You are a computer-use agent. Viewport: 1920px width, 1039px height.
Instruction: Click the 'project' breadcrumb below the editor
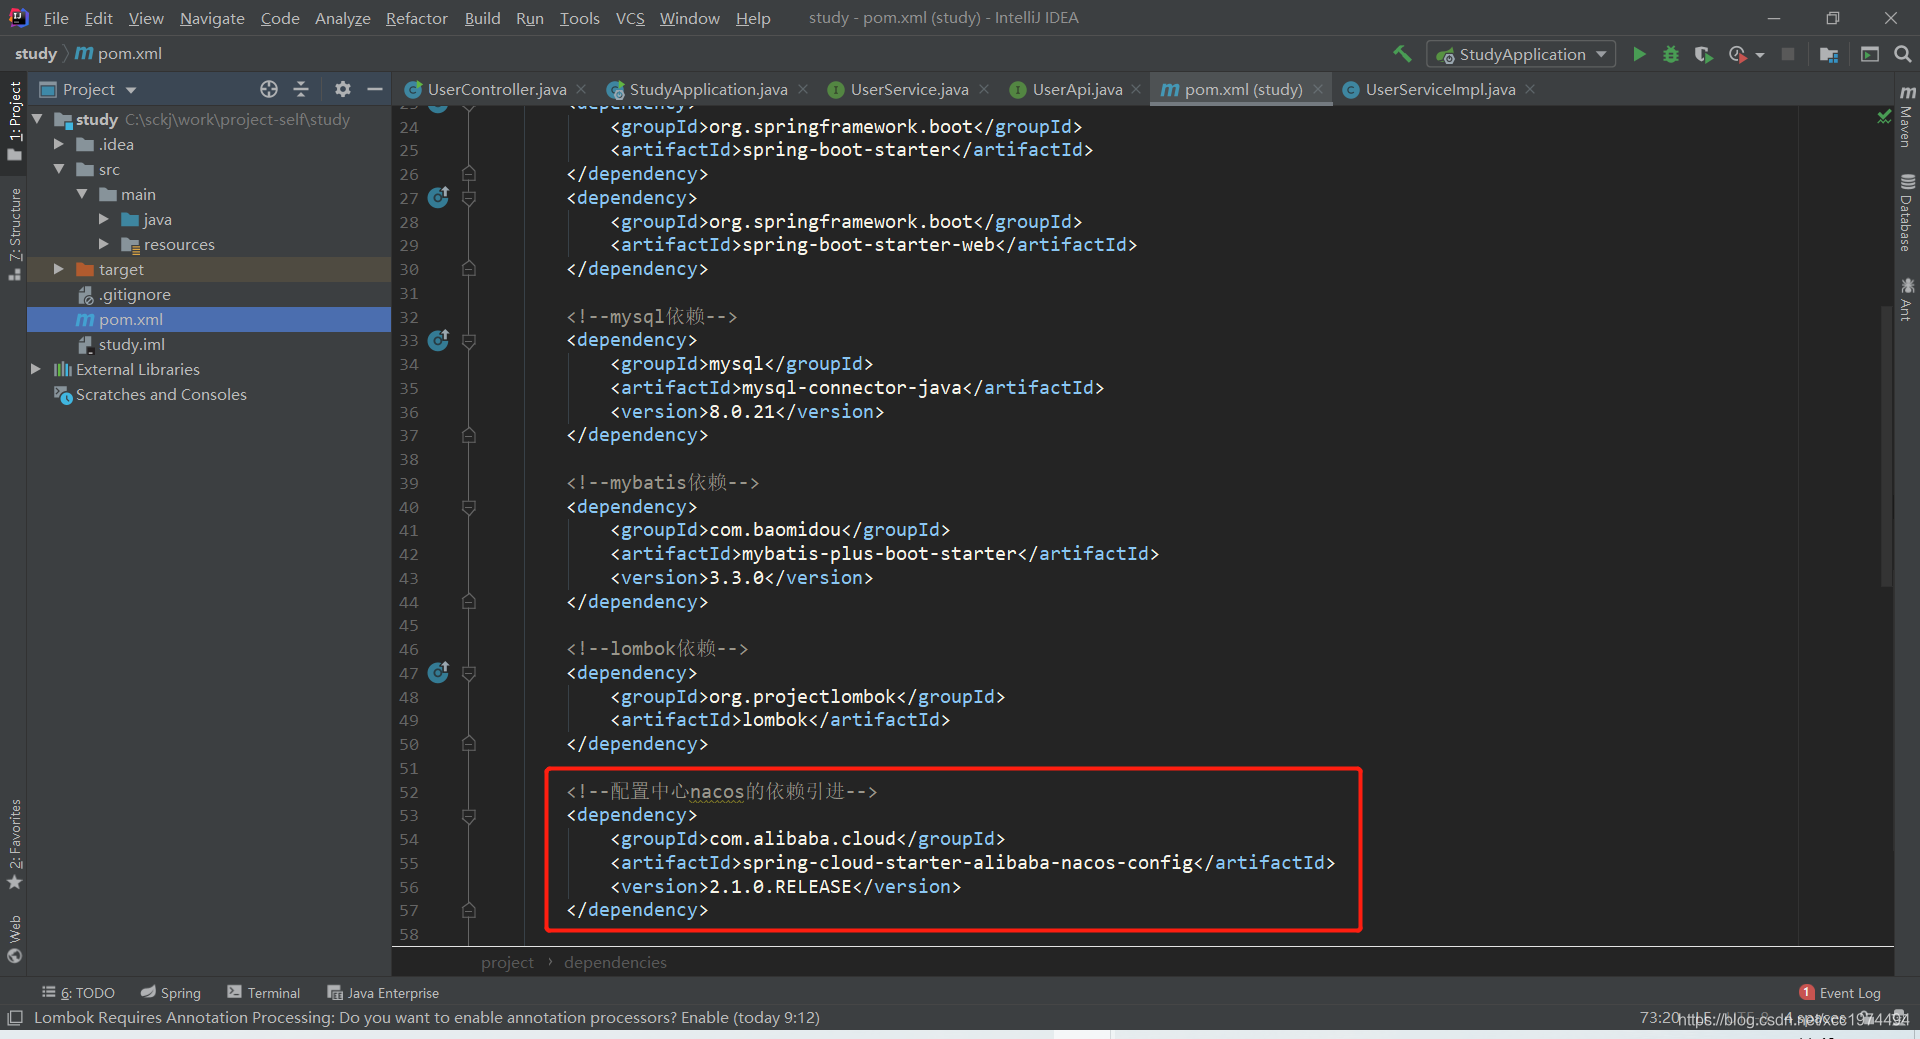pos(507,962)
